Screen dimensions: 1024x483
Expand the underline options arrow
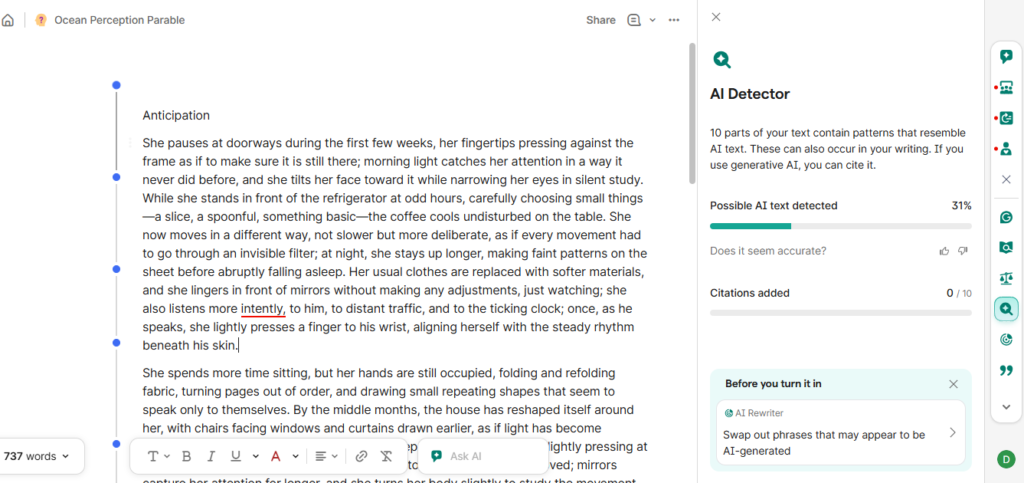coord(255,456)
